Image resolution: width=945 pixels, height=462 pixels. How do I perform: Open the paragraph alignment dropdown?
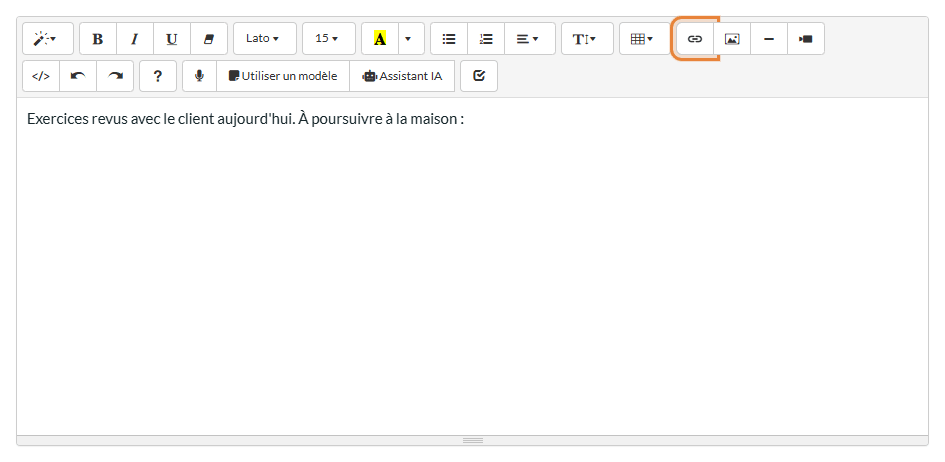(530, 39)
